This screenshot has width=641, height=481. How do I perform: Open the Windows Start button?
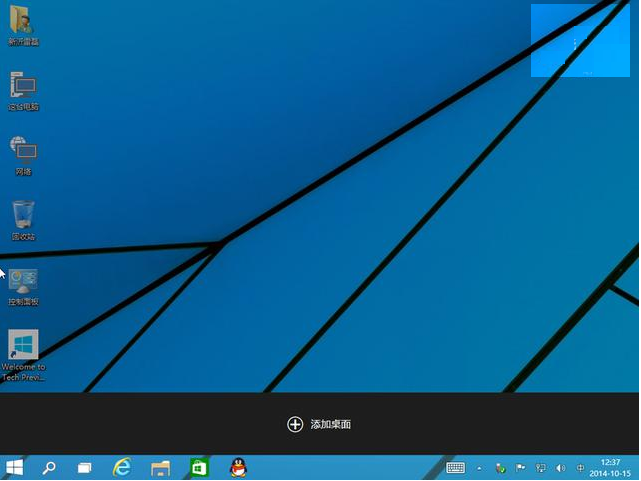coord(15,467)
